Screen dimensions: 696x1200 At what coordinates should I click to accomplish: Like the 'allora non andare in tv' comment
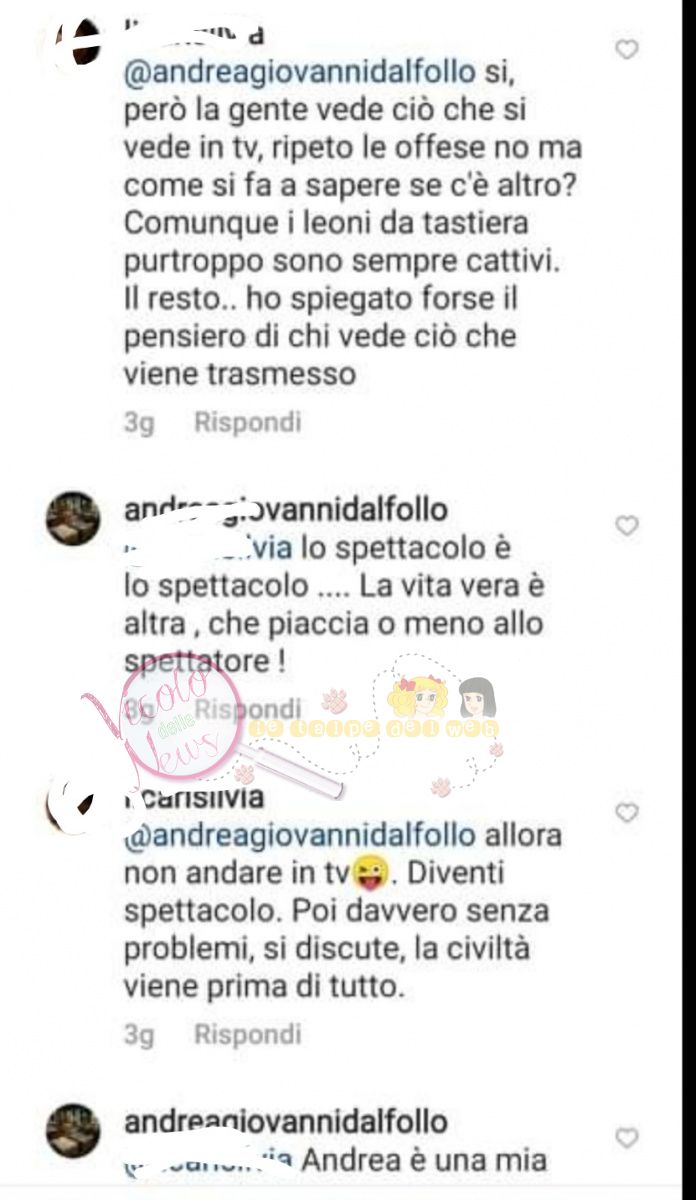626,813
